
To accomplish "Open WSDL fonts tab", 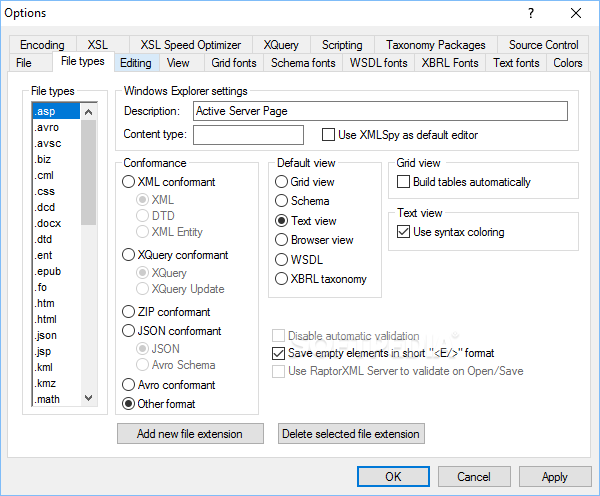I will 378,63.
